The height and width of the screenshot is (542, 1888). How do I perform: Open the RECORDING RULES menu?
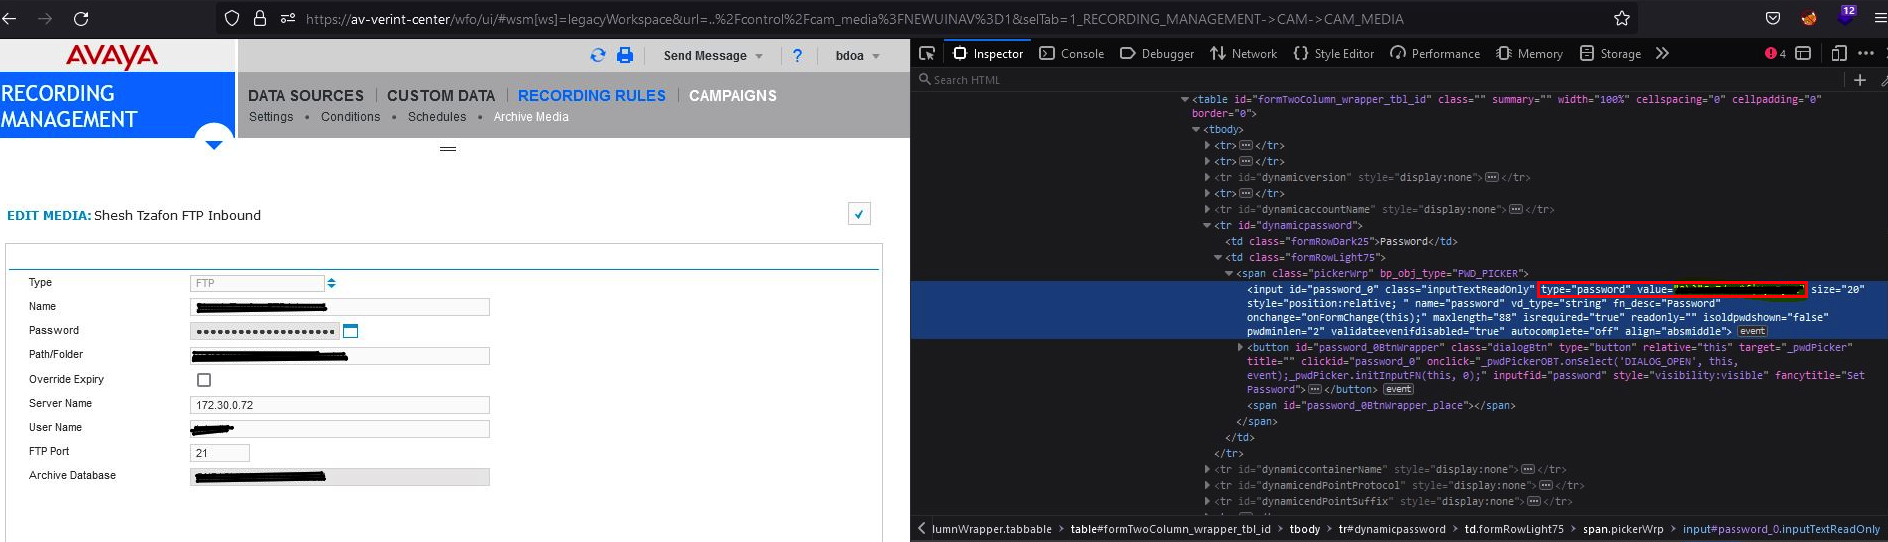click(592, 96)
